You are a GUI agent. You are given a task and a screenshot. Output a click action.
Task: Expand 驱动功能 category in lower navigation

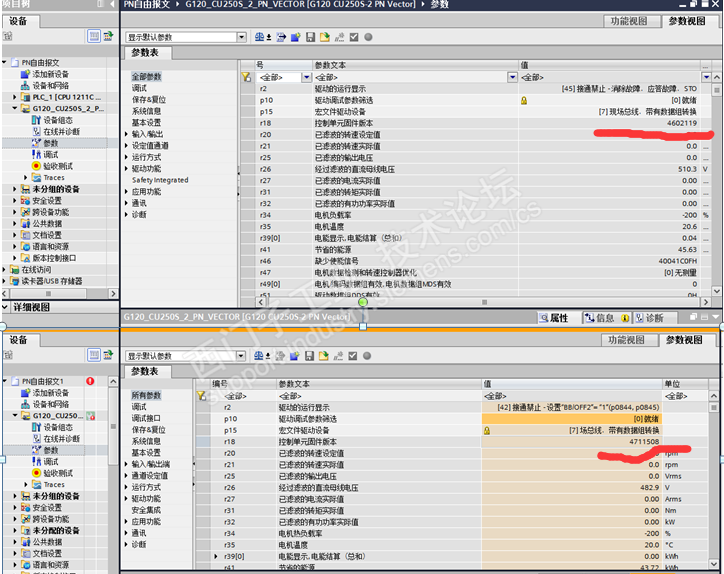[x=127, y=499]
